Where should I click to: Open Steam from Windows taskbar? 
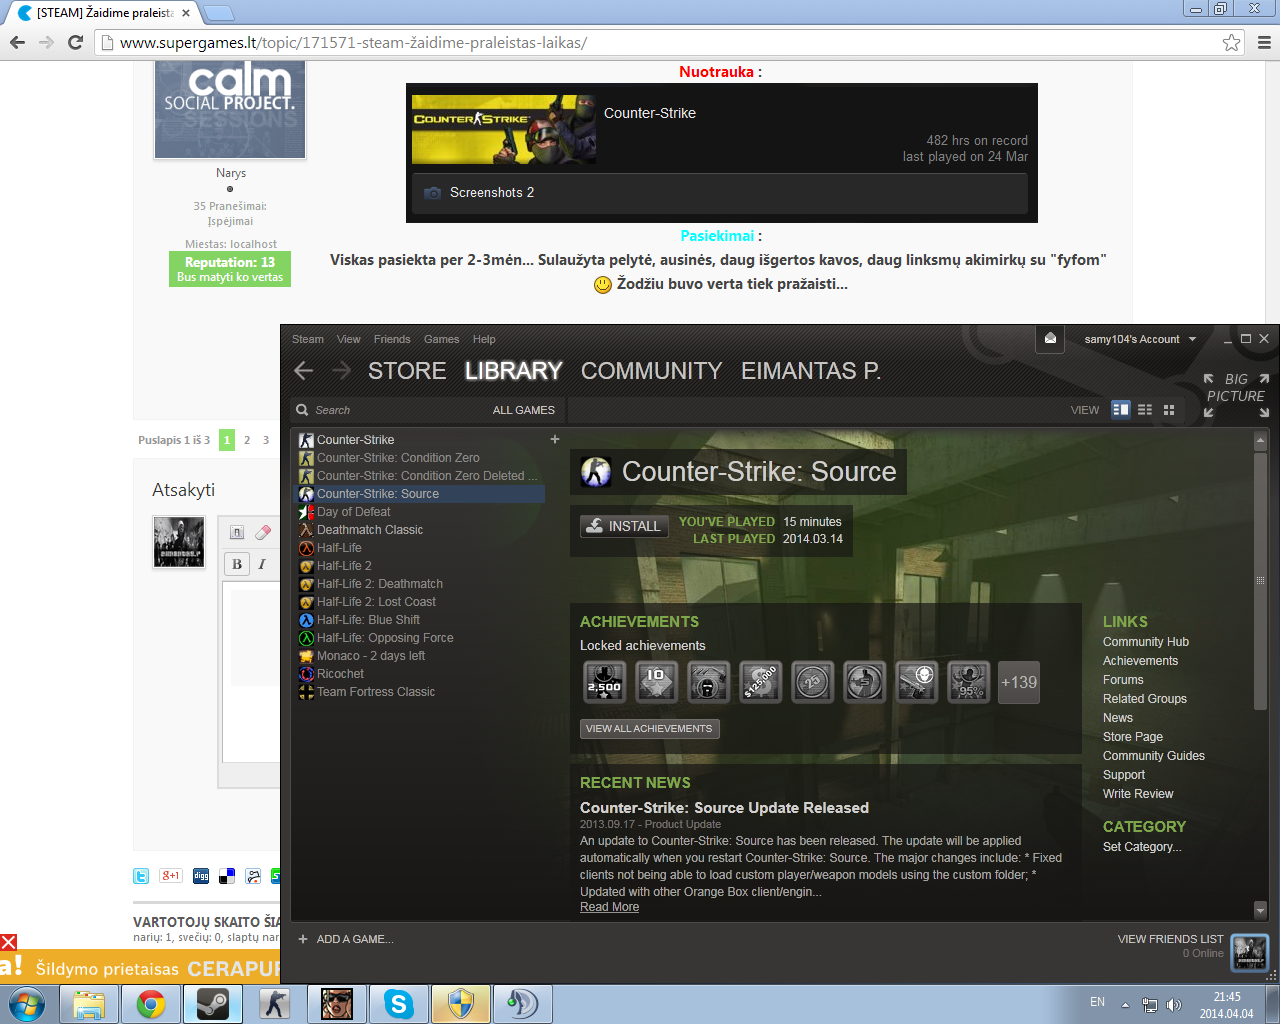click(x=212, y=1004)
